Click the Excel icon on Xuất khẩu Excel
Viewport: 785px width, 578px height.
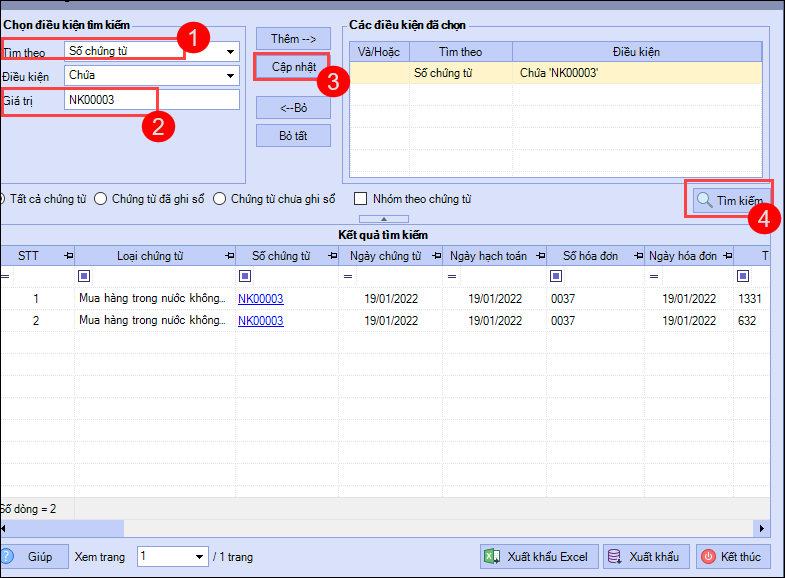[492, 557]
